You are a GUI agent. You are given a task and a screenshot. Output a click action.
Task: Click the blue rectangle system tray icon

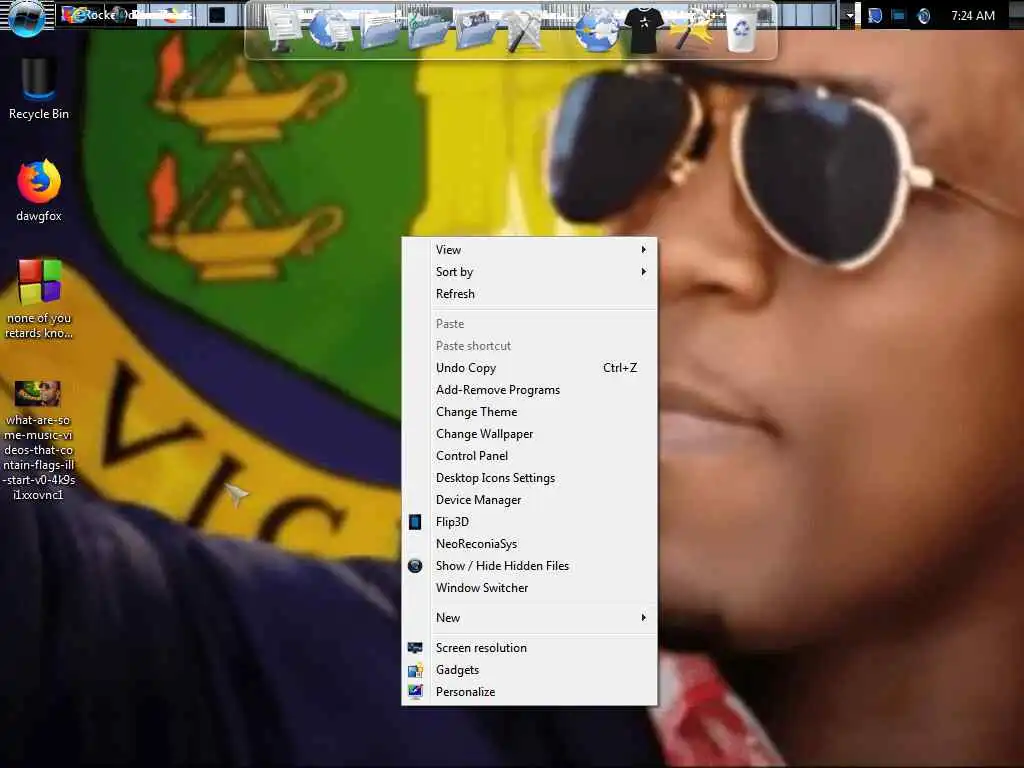click(x=899, y=16)
